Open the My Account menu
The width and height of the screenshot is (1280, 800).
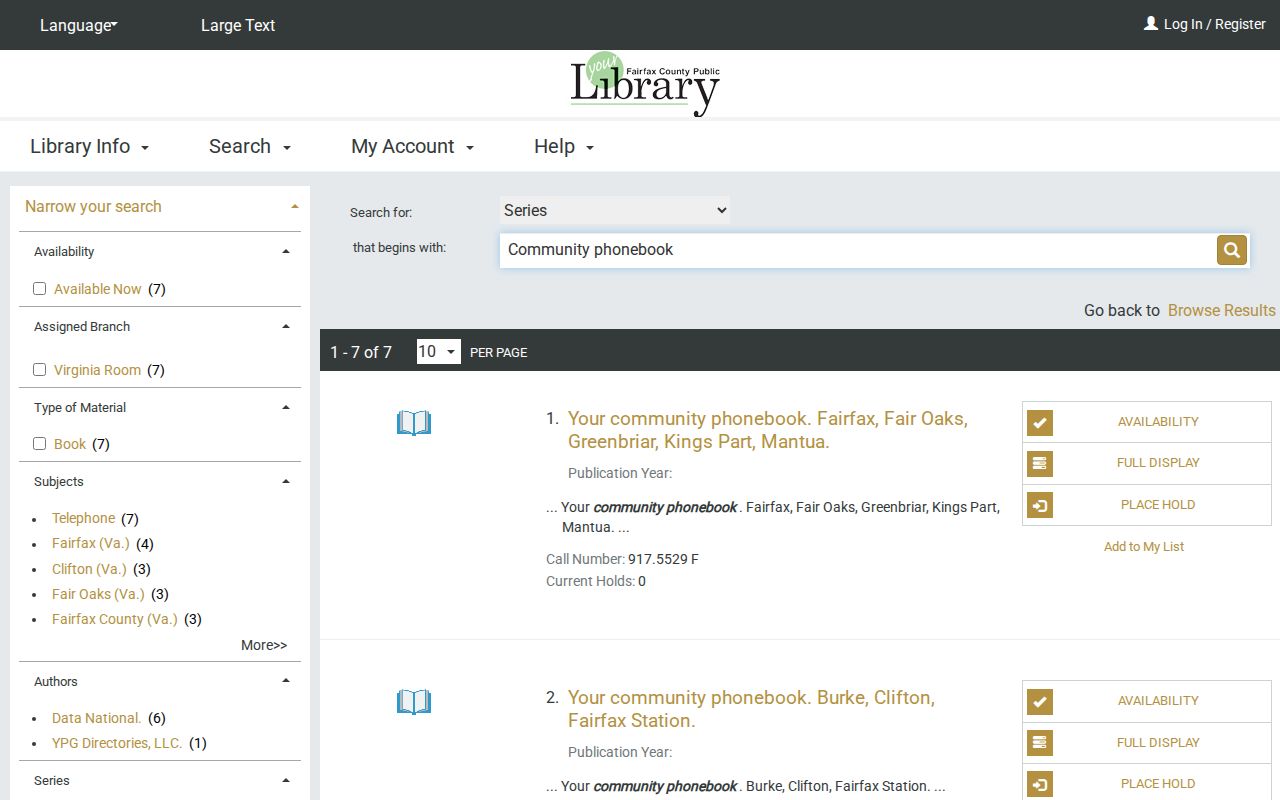(x=412, y=147)
